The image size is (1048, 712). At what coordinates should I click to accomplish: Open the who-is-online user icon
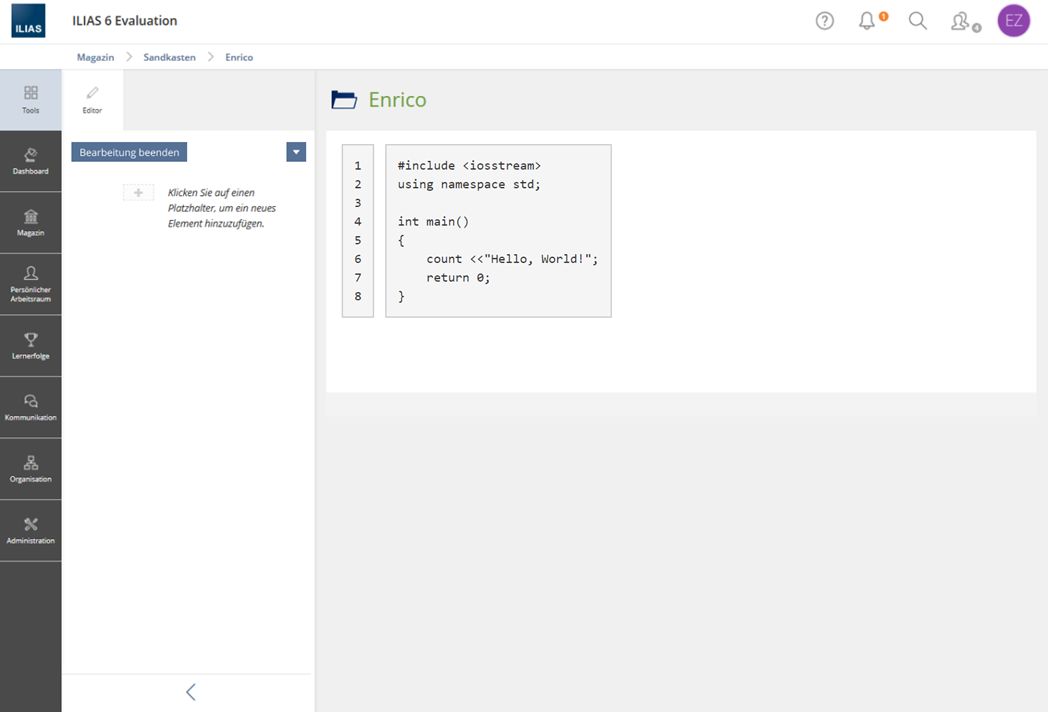pyautogui.click(x=962, y=21)
